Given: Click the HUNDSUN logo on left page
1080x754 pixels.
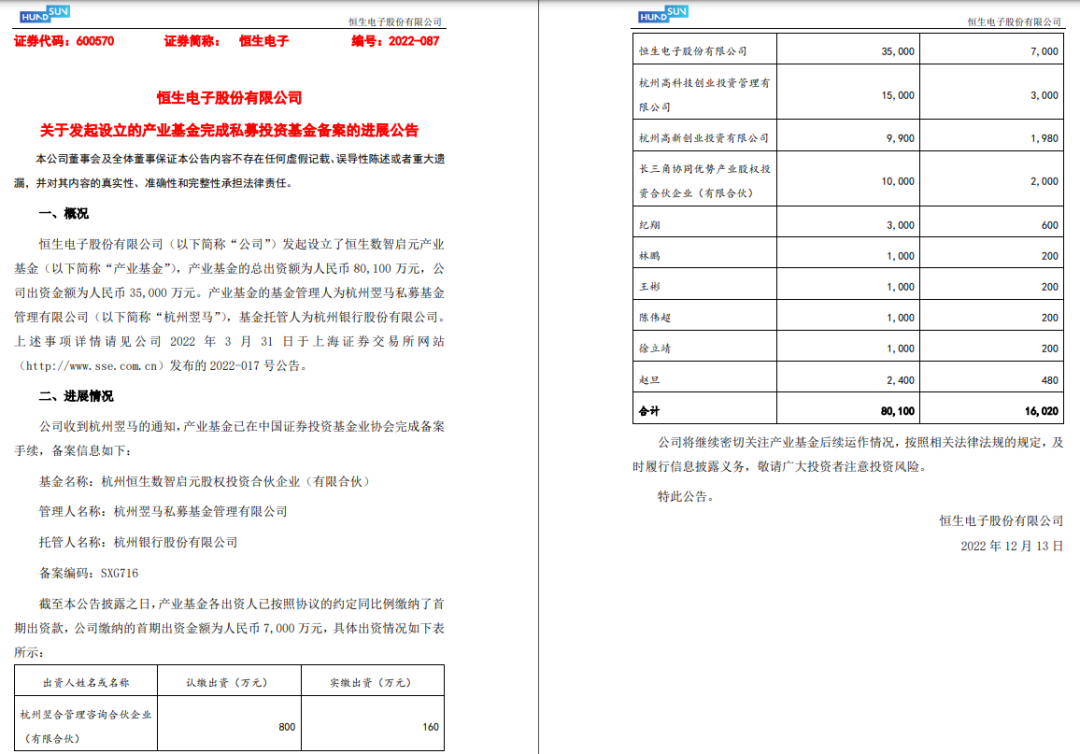Looking at the screenshot, I should pyautogui.click(x=45, y=14).
